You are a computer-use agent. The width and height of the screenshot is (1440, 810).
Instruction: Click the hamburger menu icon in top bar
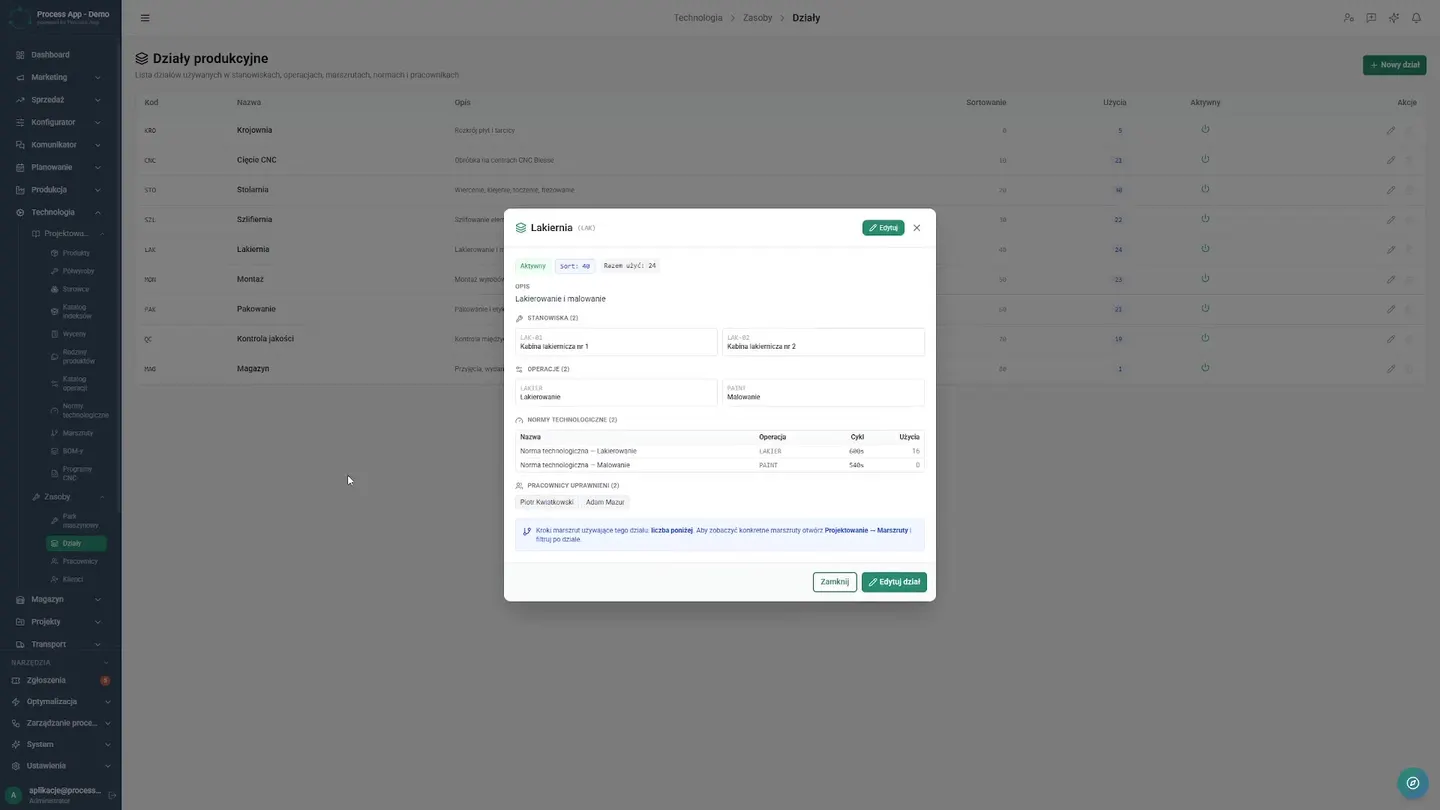(x=145, y=18)
